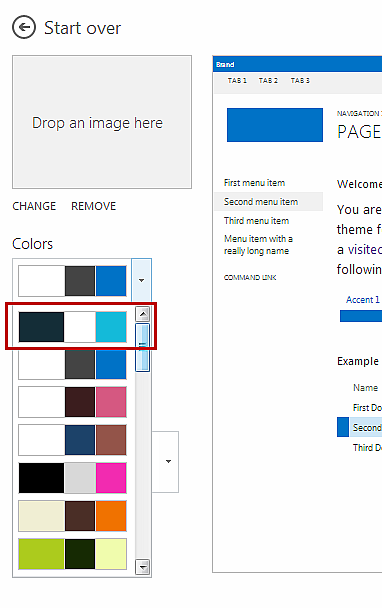The image size is (382, 608).
Task: Open the Colors palette dropdown arrow
Action: [x=142, y=280]
